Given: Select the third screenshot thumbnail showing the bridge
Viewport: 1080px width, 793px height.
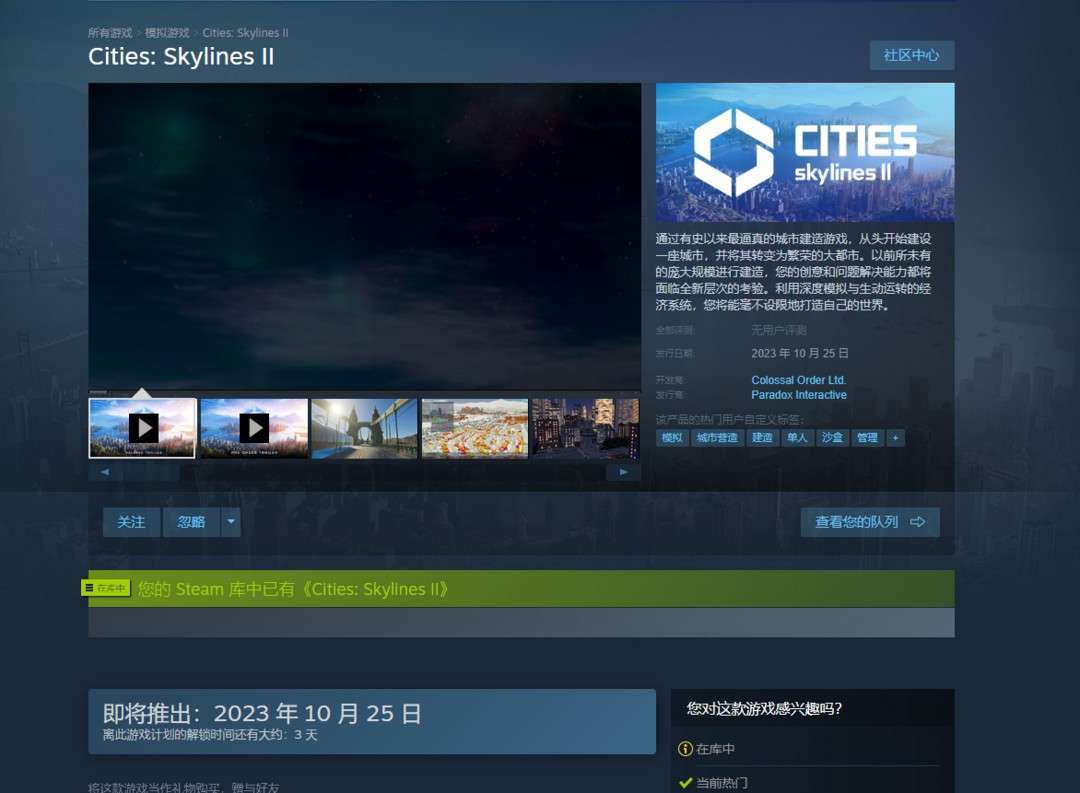Looking at the screenshot, I should click(x=364, y=428).
